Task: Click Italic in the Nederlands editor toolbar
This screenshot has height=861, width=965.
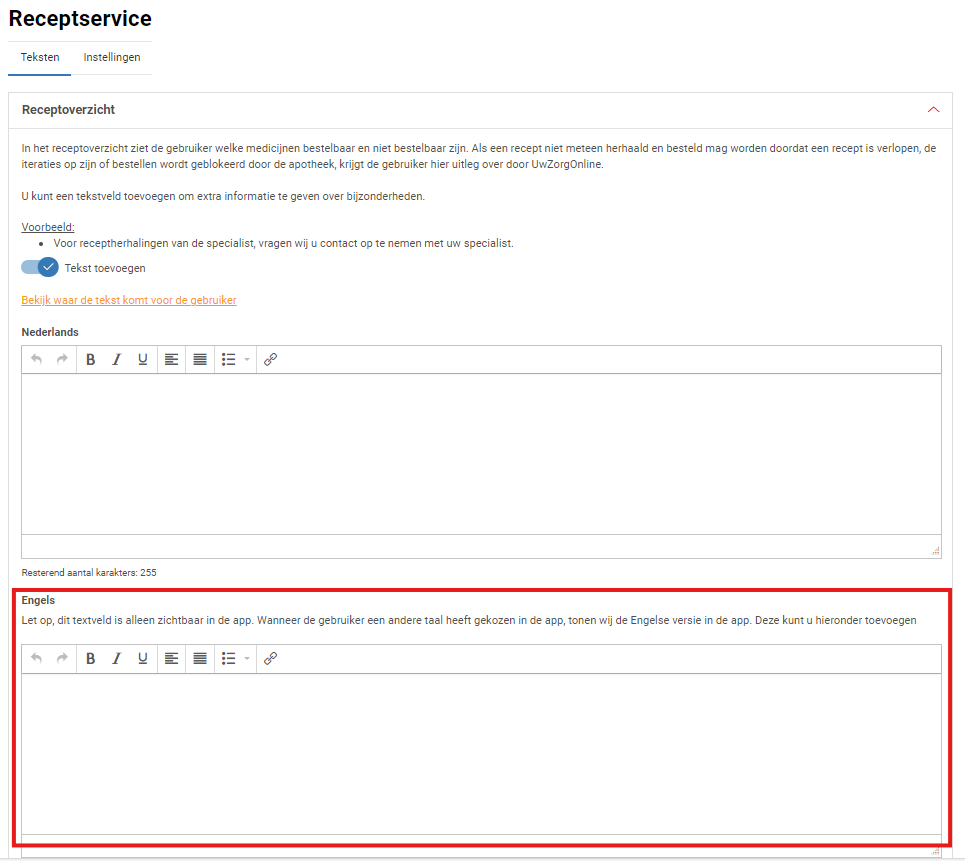Action: click(x=116, y=360)
